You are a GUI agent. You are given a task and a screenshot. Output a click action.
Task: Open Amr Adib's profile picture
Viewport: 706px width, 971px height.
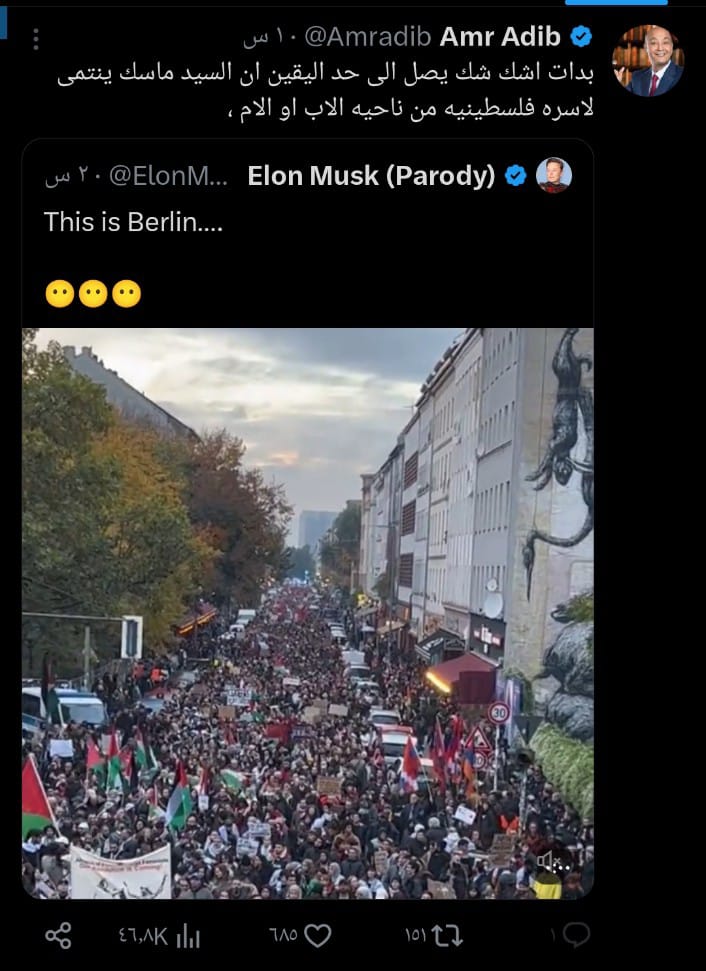click(x=648, y=61)
